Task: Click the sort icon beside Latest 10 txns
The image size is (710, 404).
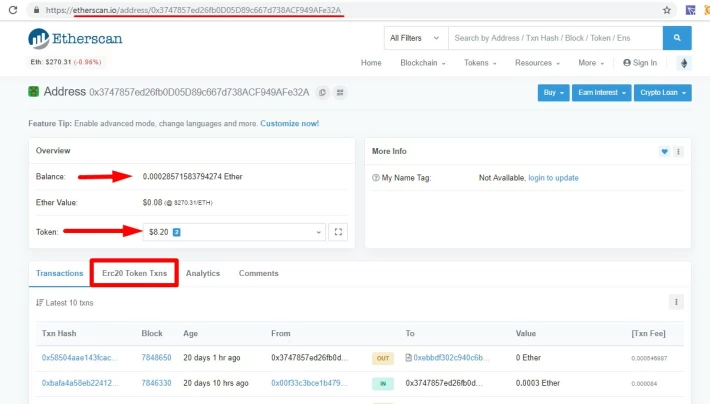Action: [x=39, y=303]
